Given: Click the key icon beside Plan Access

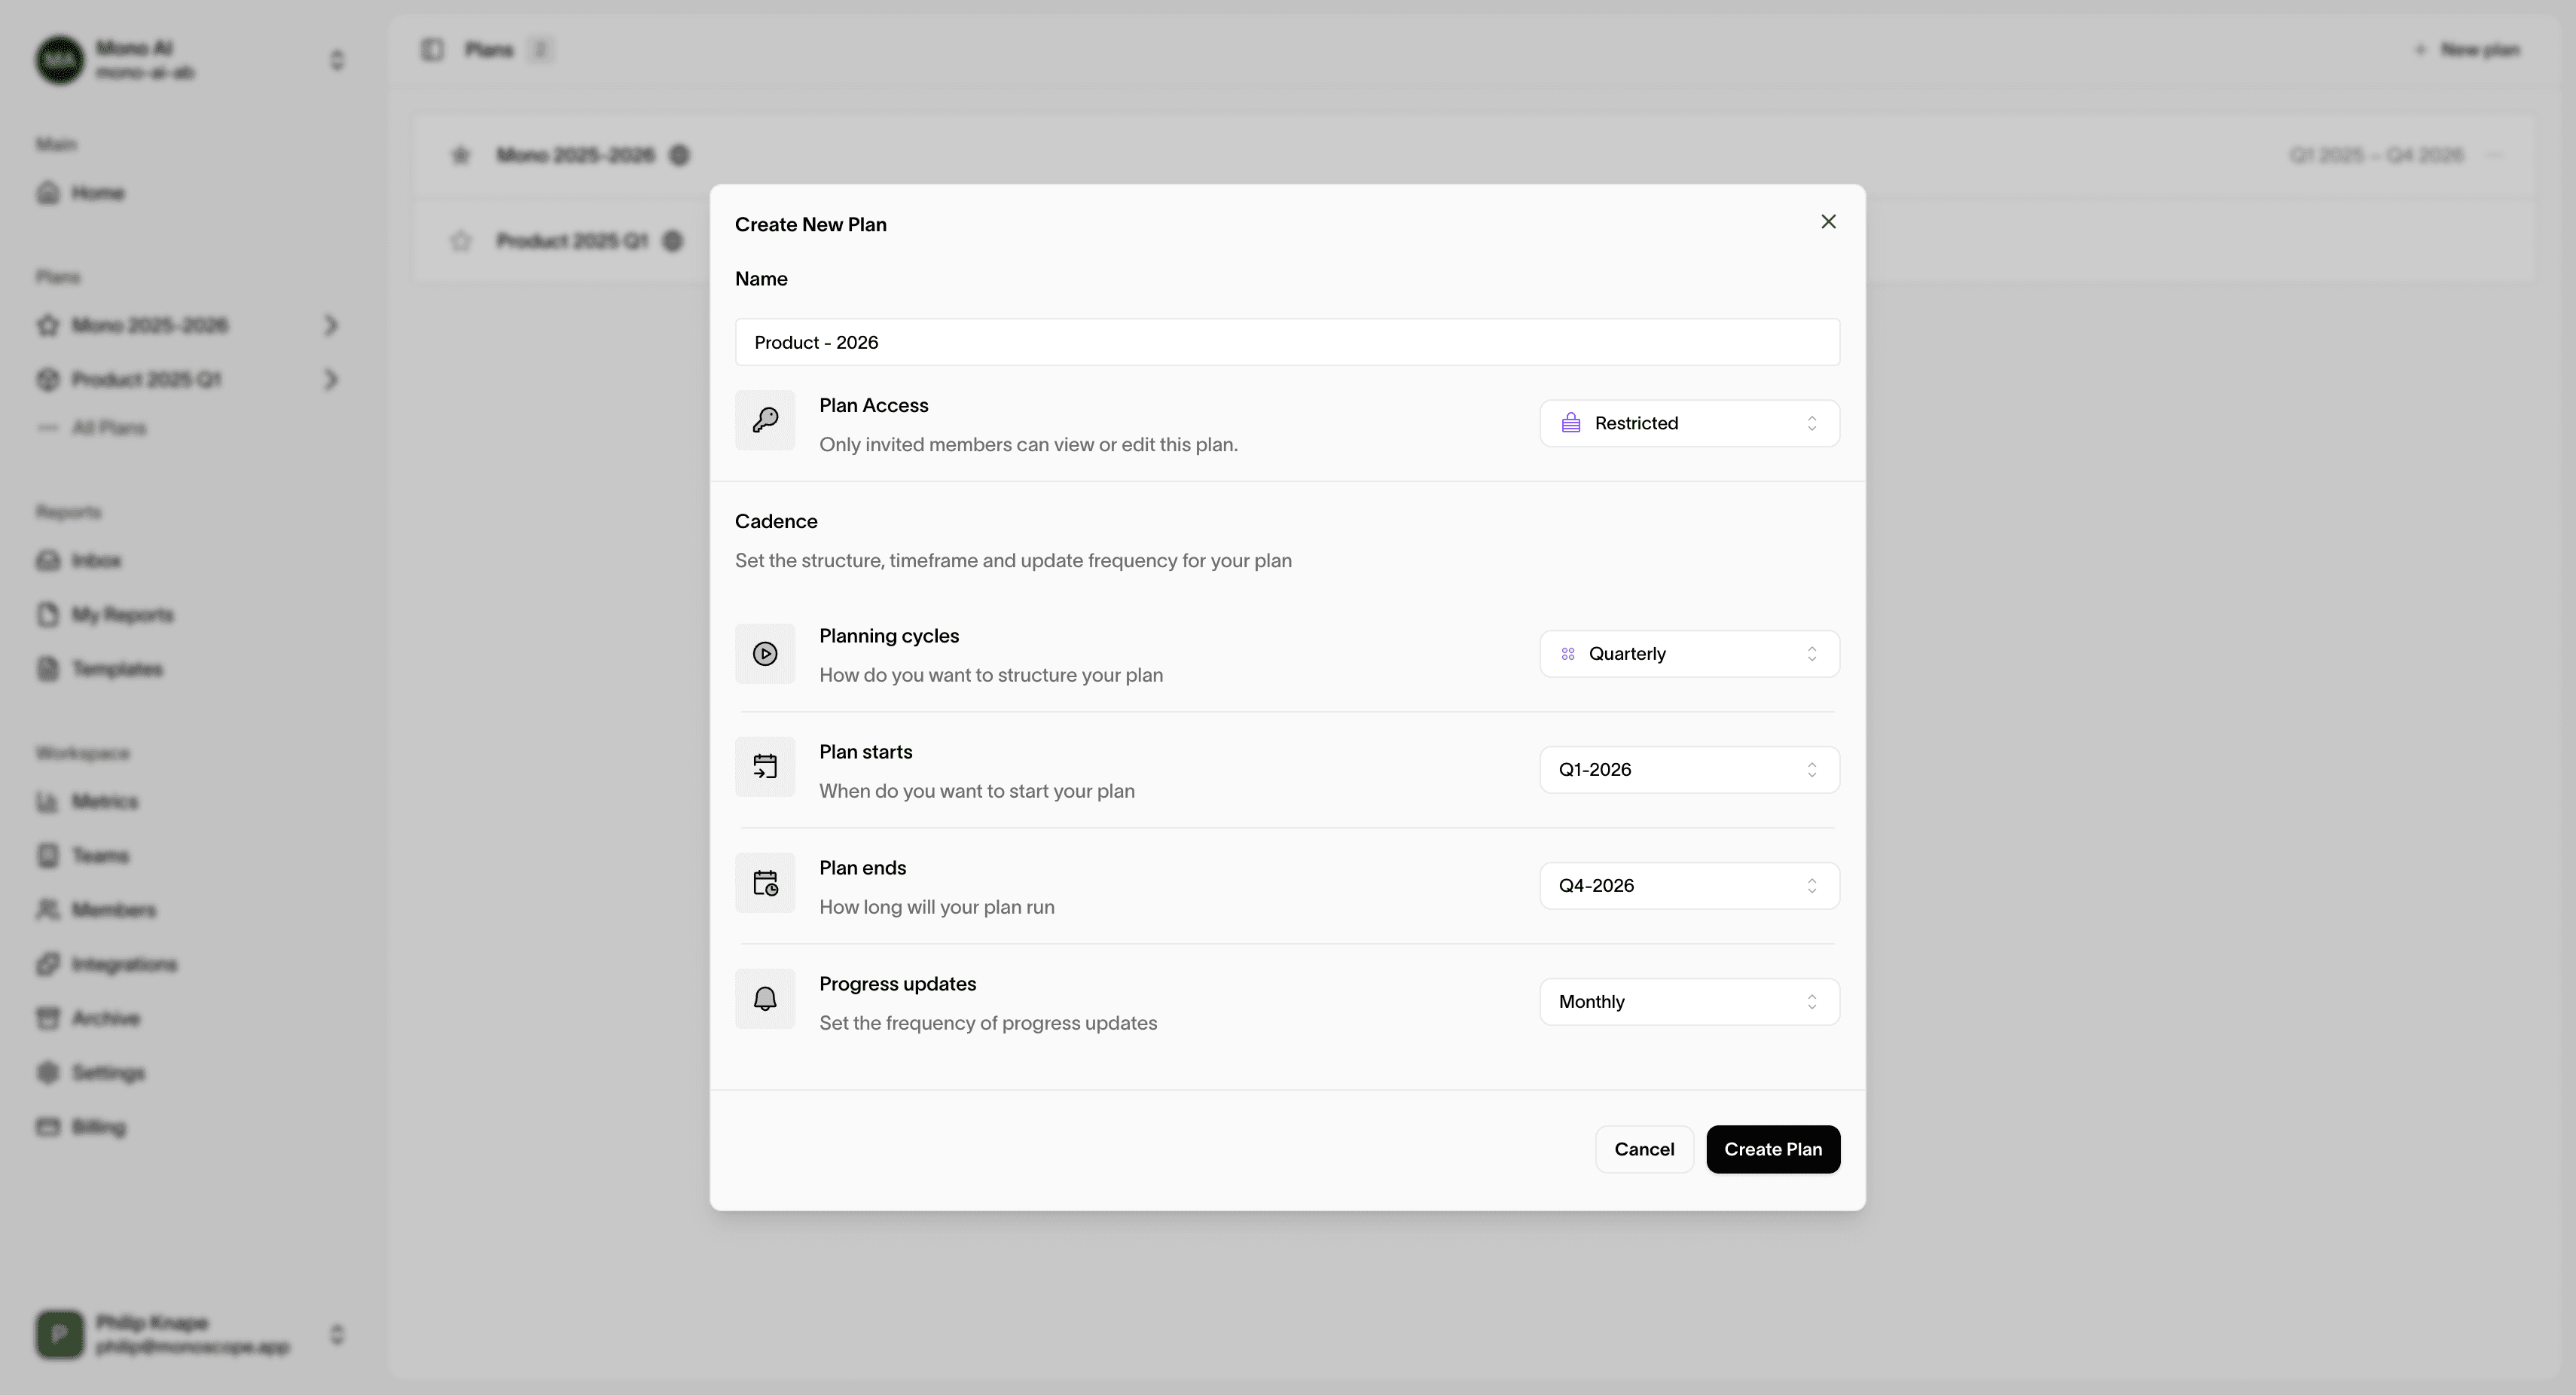Looking at the screenshot, I should pyautogui.click(x=765, y=420).
